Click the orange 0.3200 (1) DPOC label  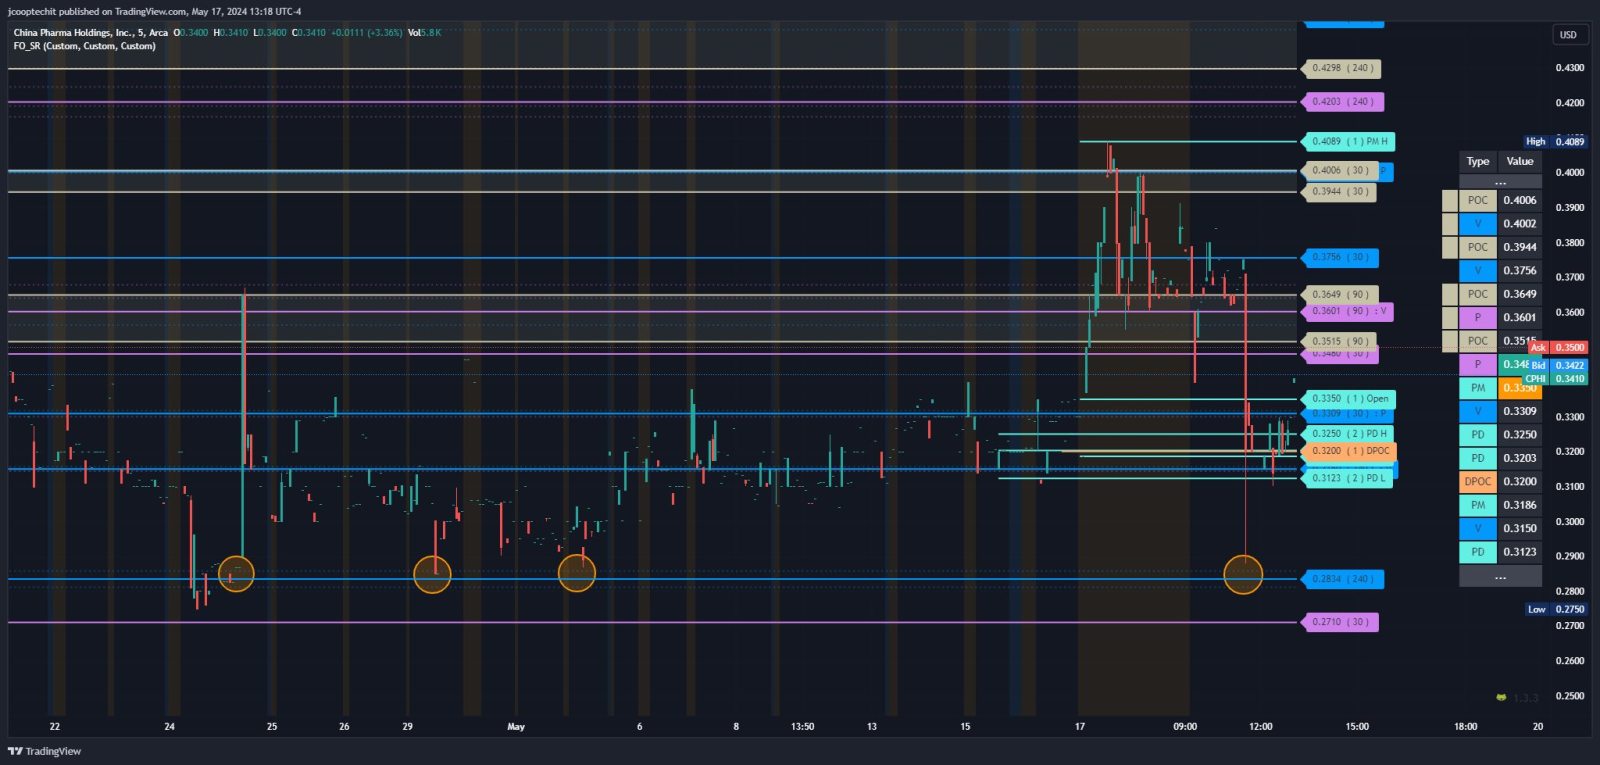pyautogui.click(x=1350, y=451)
